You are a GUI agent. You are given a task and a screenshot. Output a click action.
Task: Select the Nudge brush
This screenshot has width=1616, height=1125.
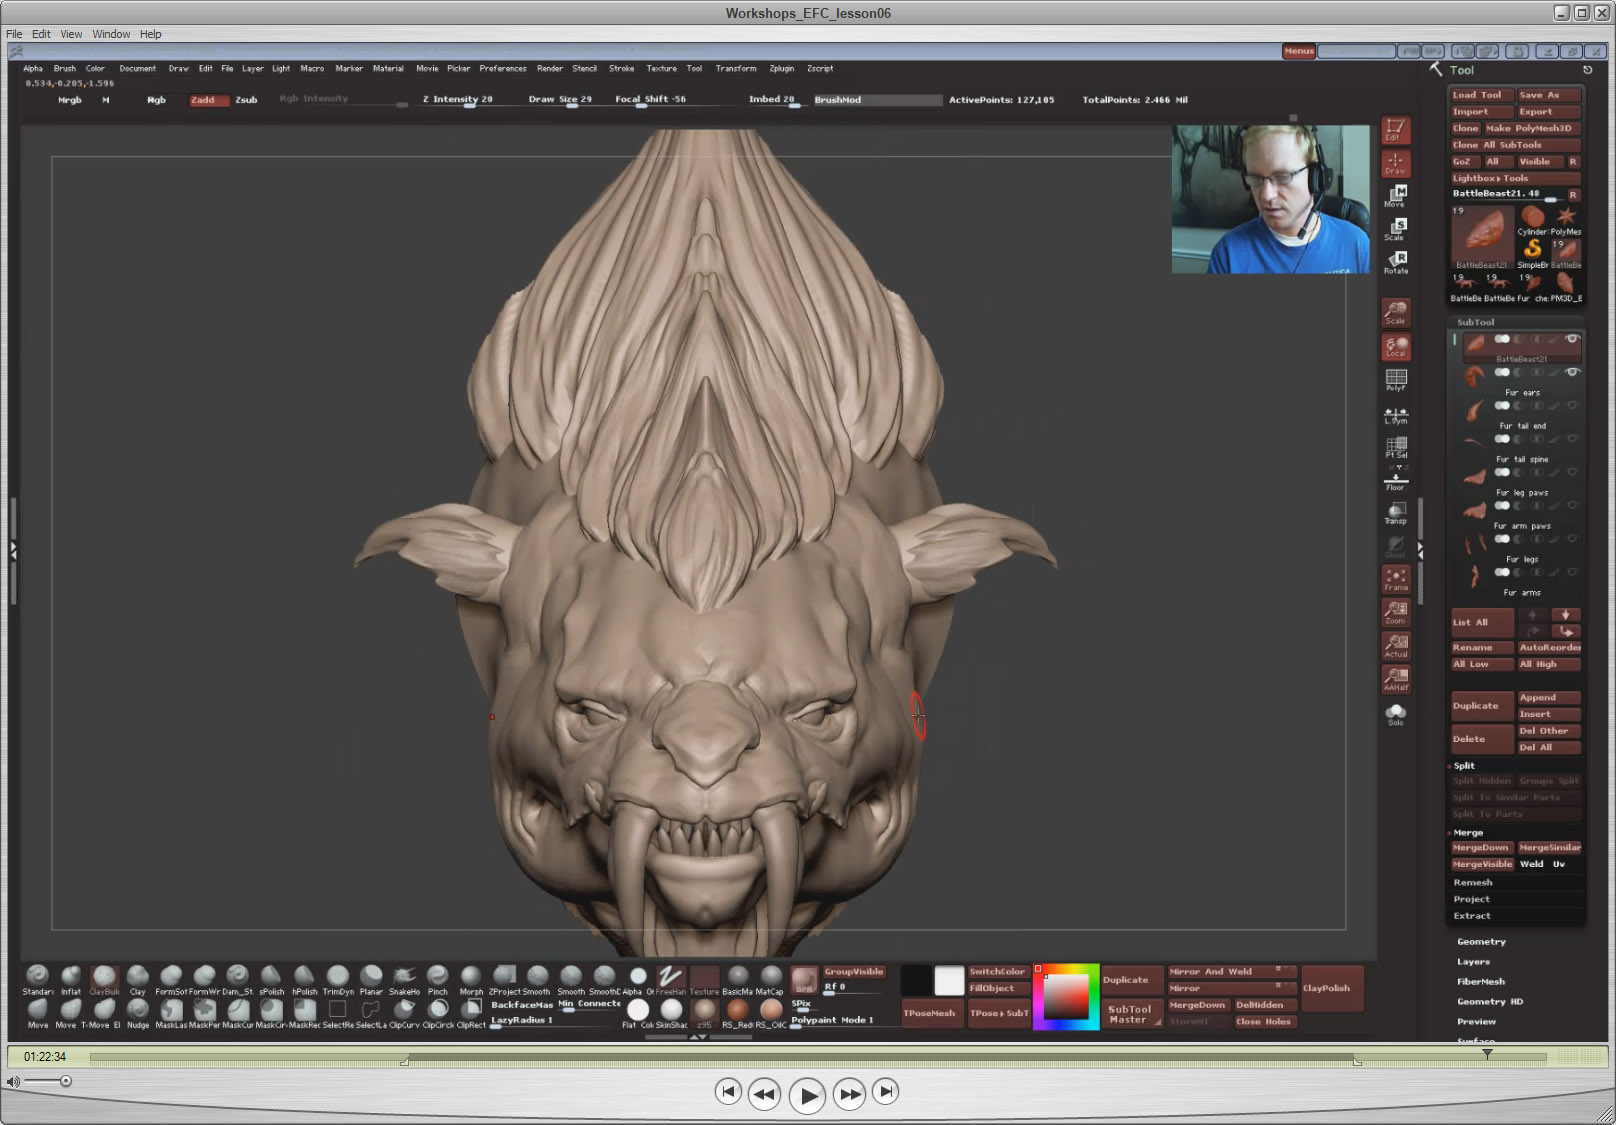coord(138,1013)
